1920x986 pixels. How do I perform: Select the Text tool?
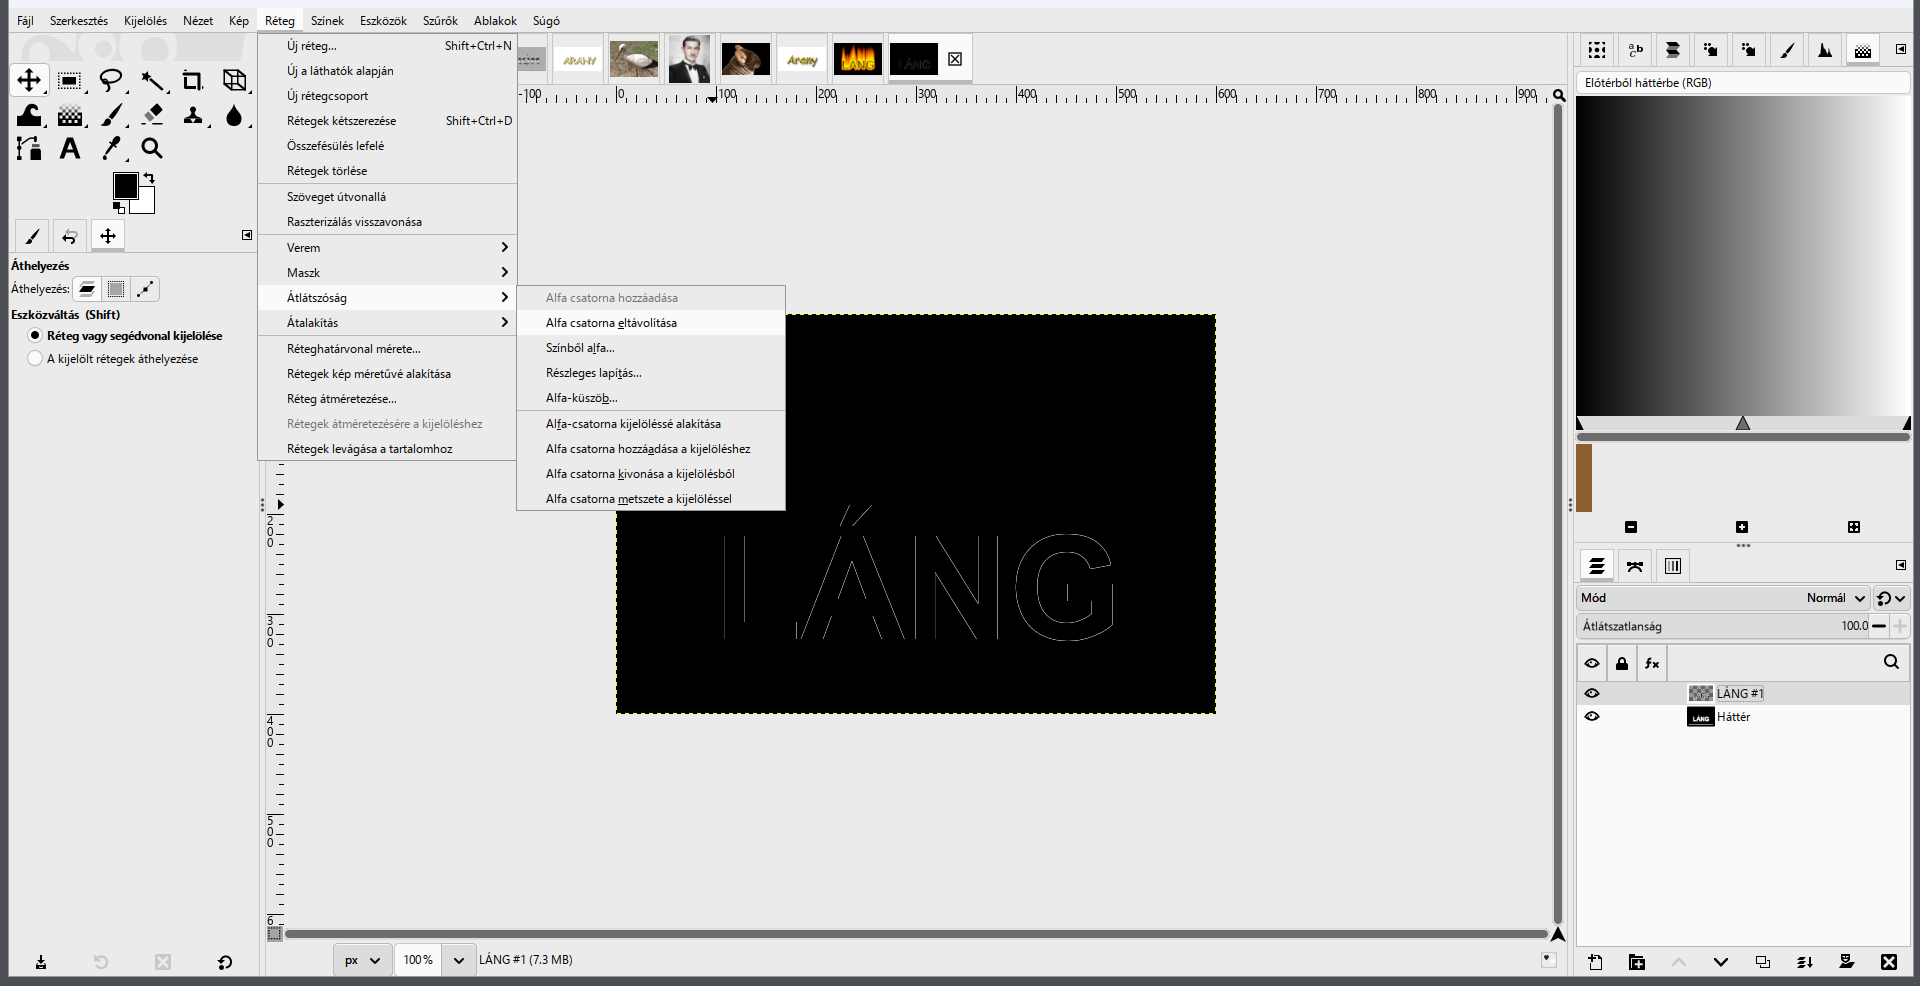tap(70, 149)
